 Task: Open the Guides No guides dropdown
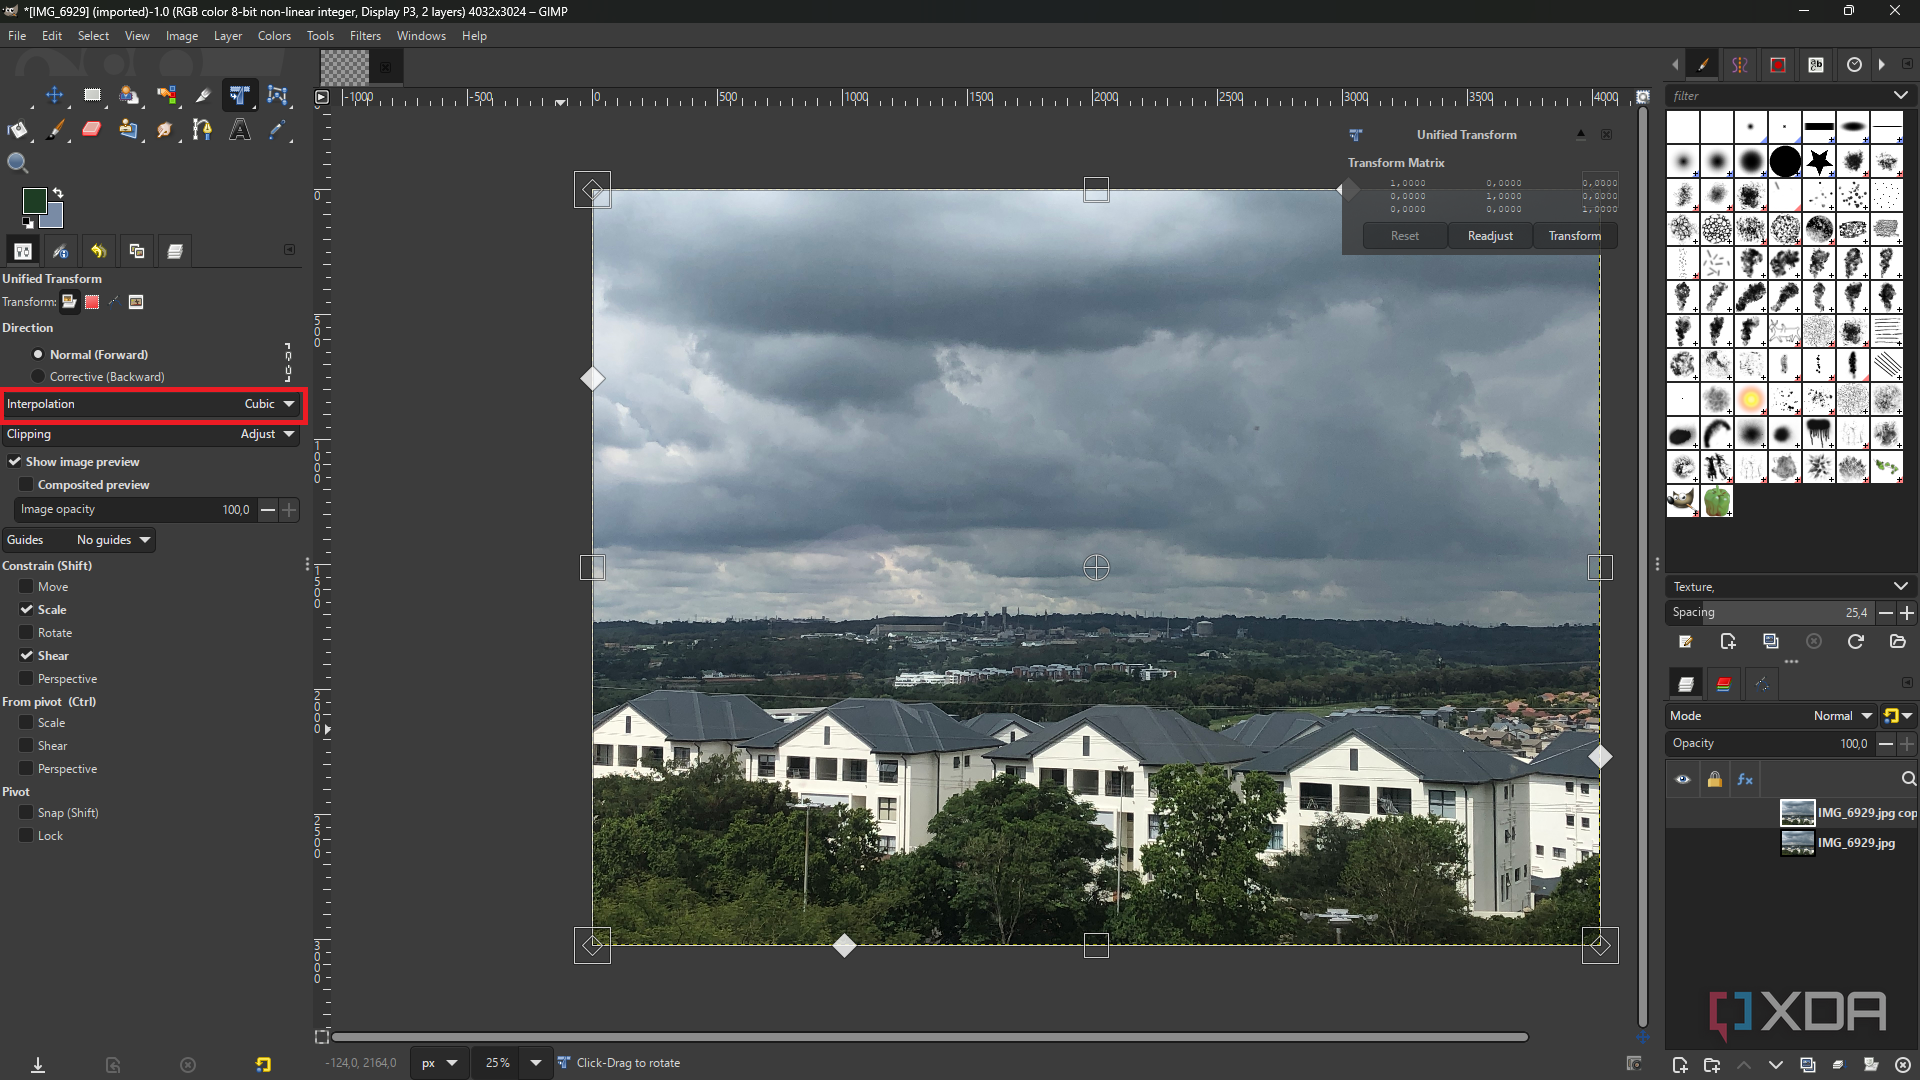(113, 540)
